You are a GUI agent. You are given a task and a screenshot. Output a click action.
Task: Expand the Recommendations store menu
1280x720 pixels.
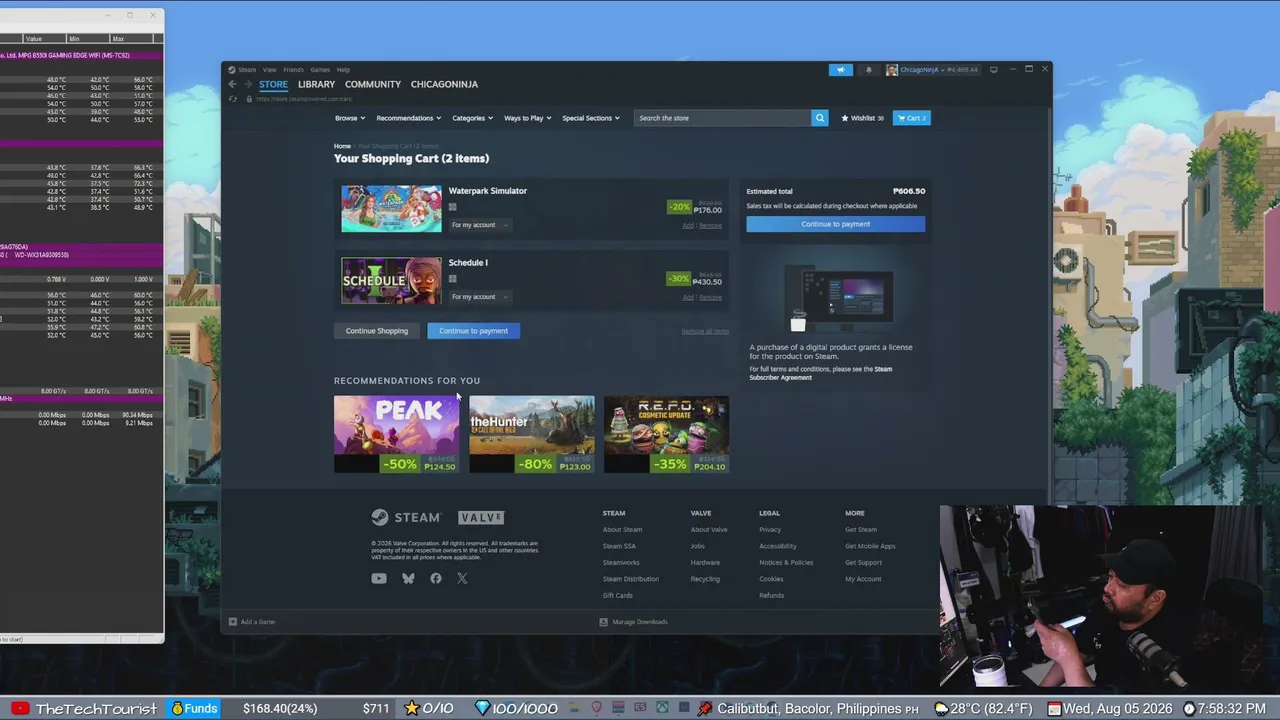tap(408, 118)
